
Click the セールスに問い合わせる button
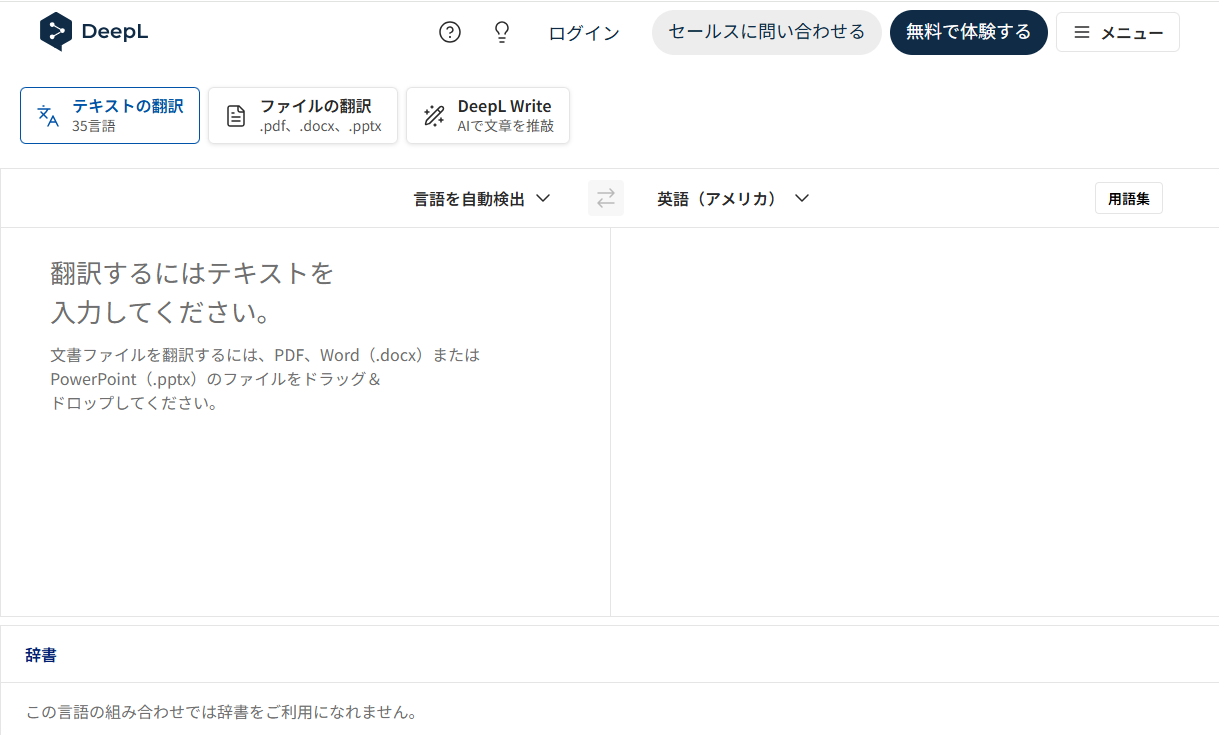pyautogui.click(x=766, y=31)
